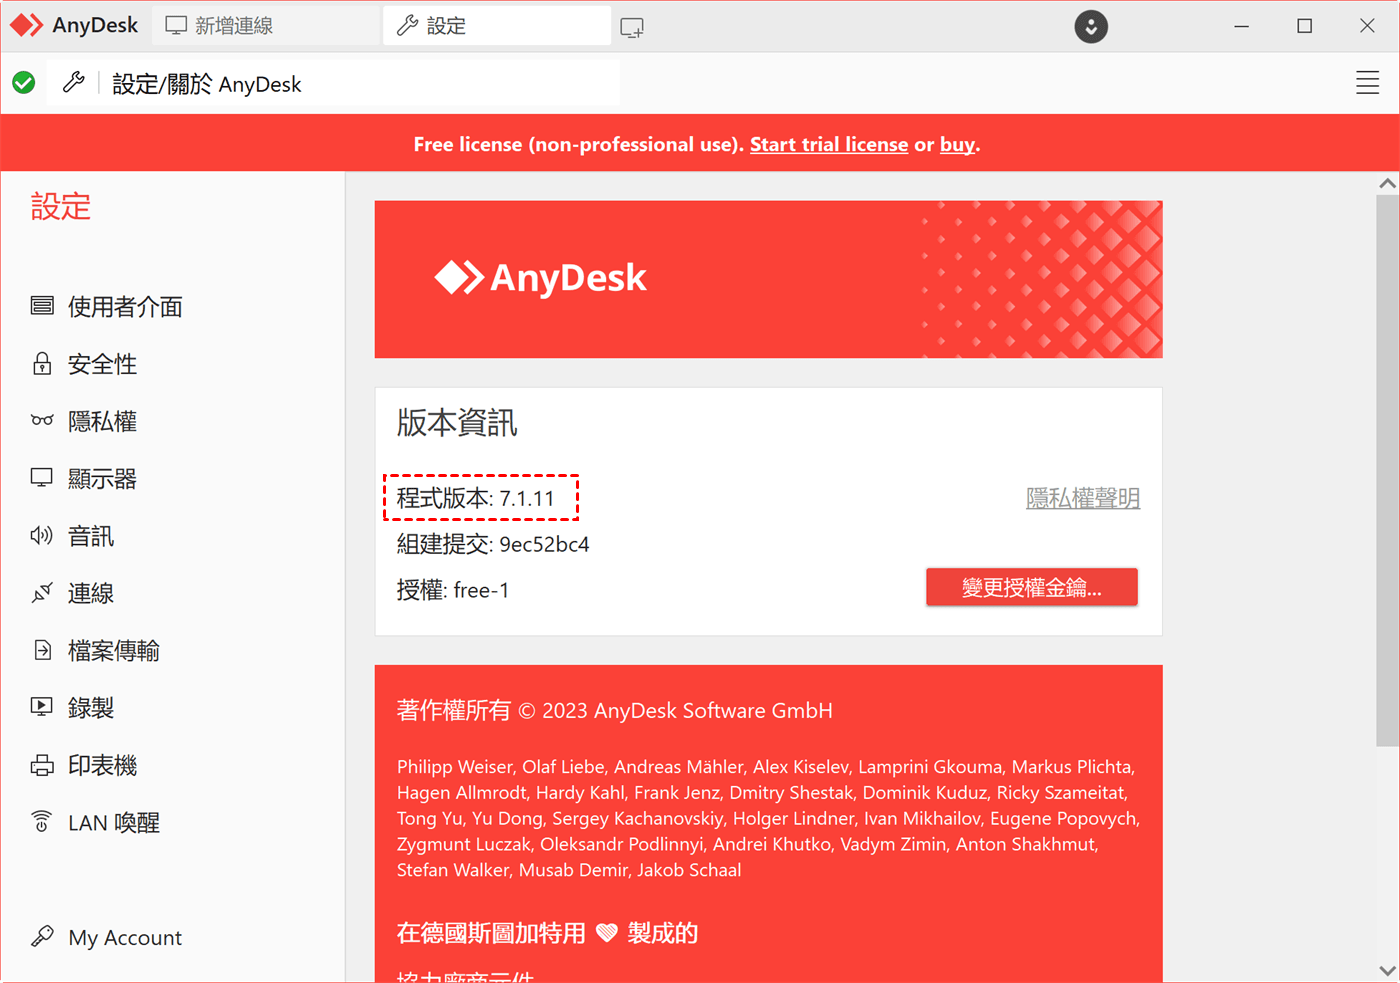Open the 檔案傳輸 file icon
Viewport: 1400px width, 983px height.
pyautogui.click(x=42, y=650)
